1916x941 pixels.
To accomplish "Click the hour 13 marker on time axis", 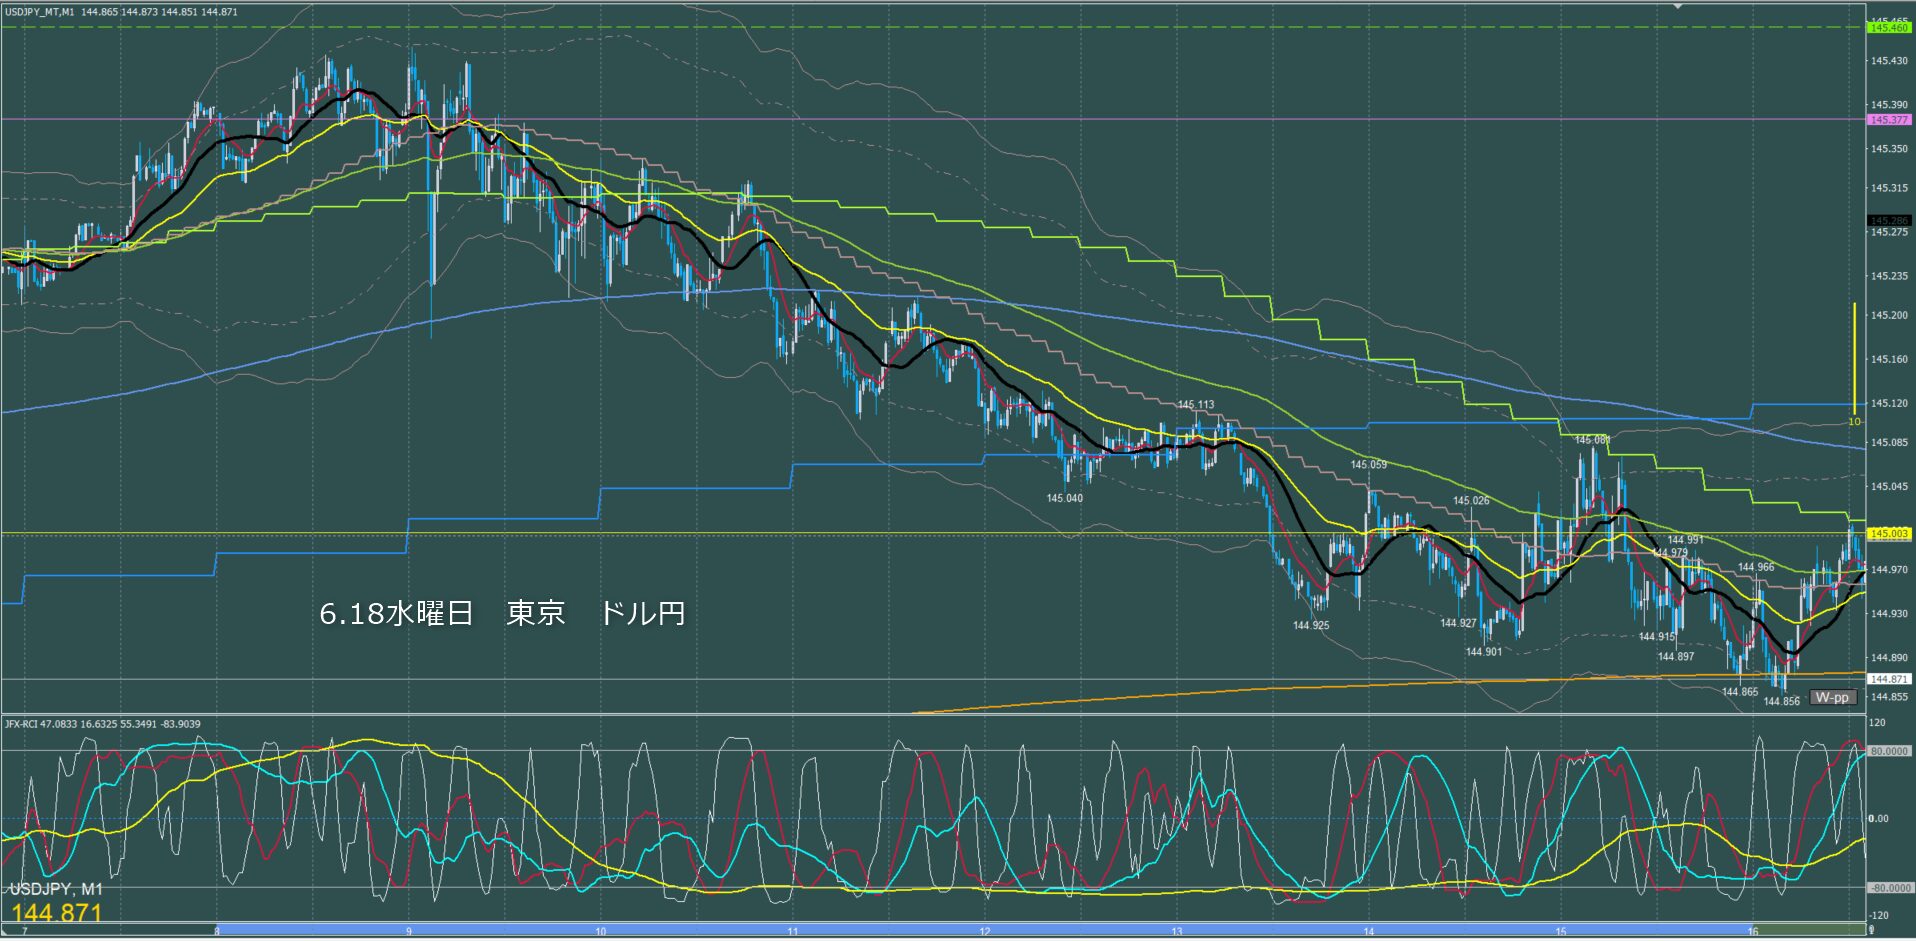I will coord(1177,932).
